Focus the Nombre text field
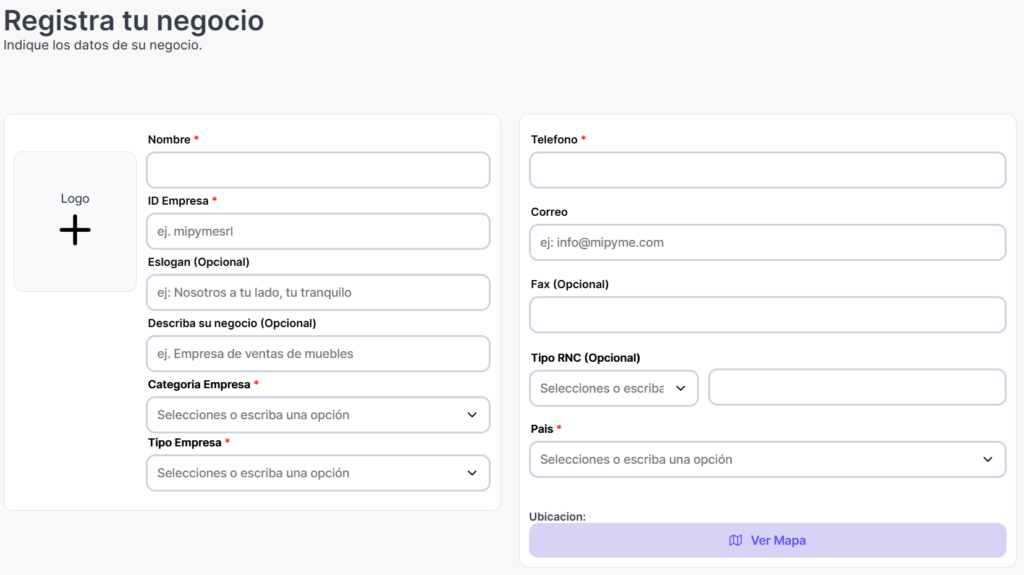Viewport: 1024px width, 575px height. (x=318, y=170)
